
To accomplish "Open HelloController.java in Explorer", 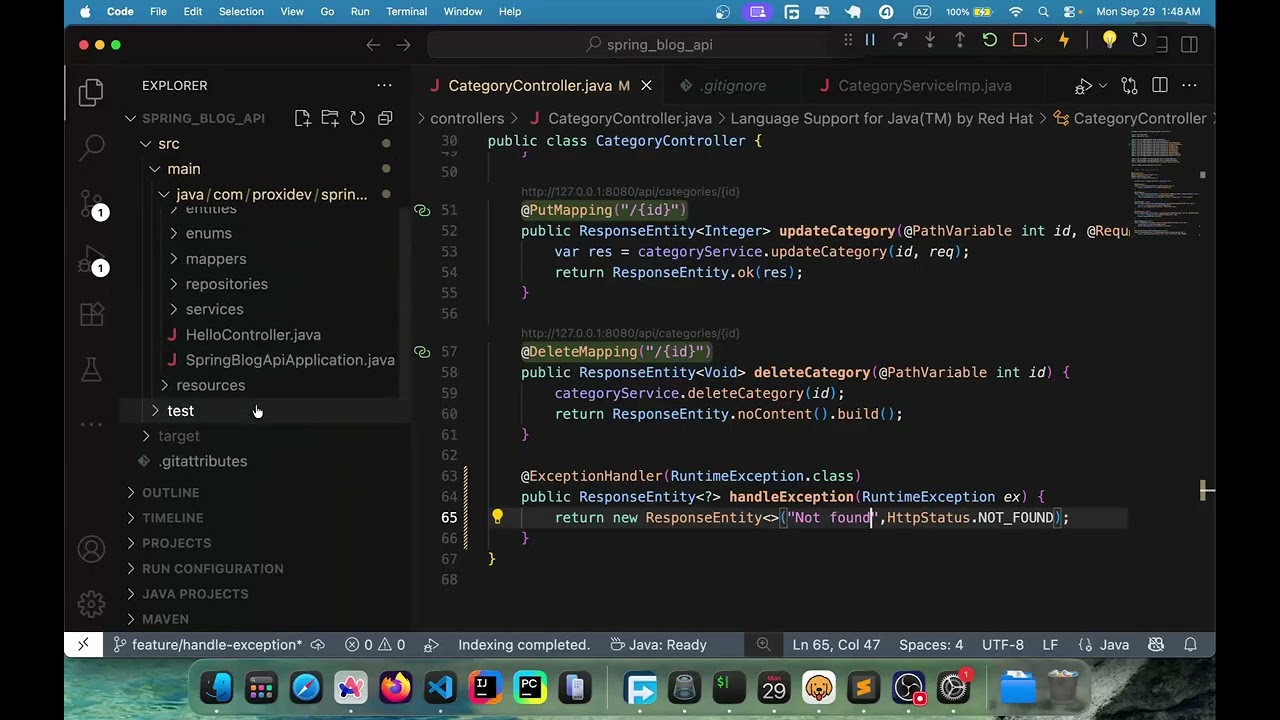I will [253, 335].
